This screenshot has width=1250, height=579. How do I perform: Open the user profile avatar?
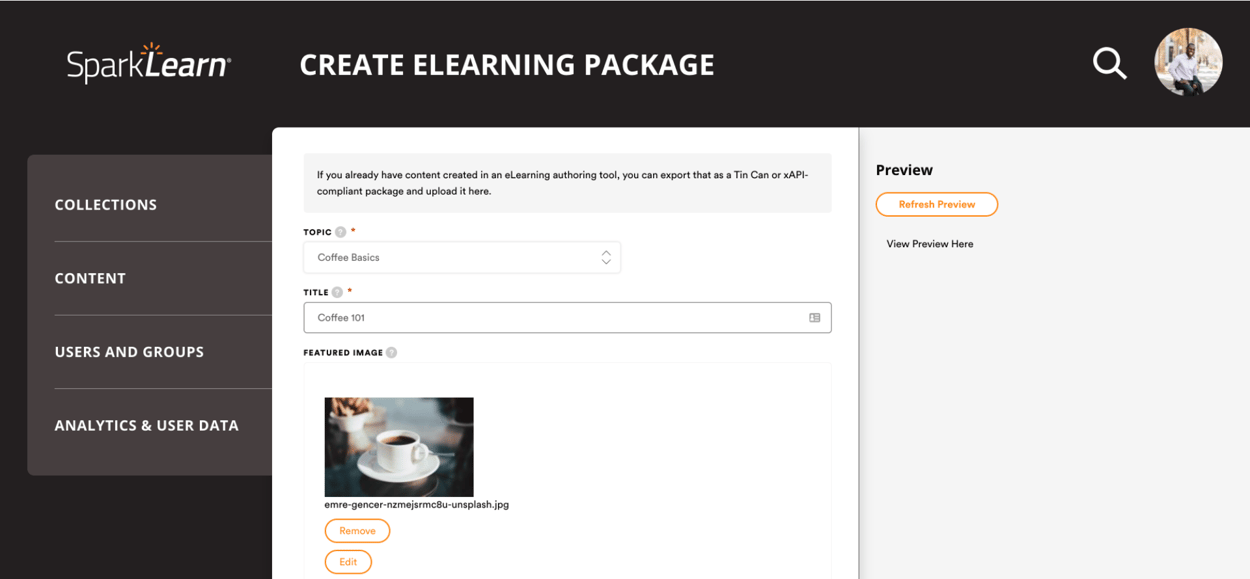[x=1188, y=61]
